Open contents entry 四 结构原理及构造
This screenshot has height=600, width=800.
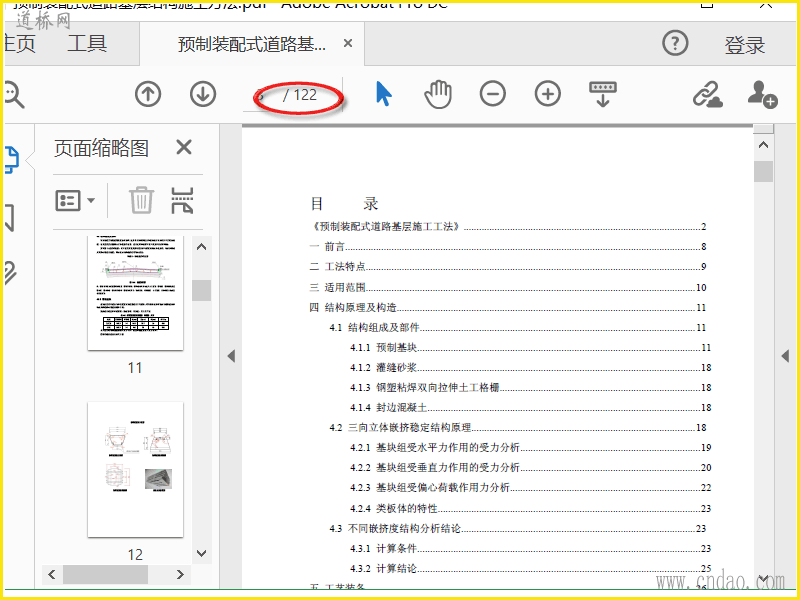508,307
